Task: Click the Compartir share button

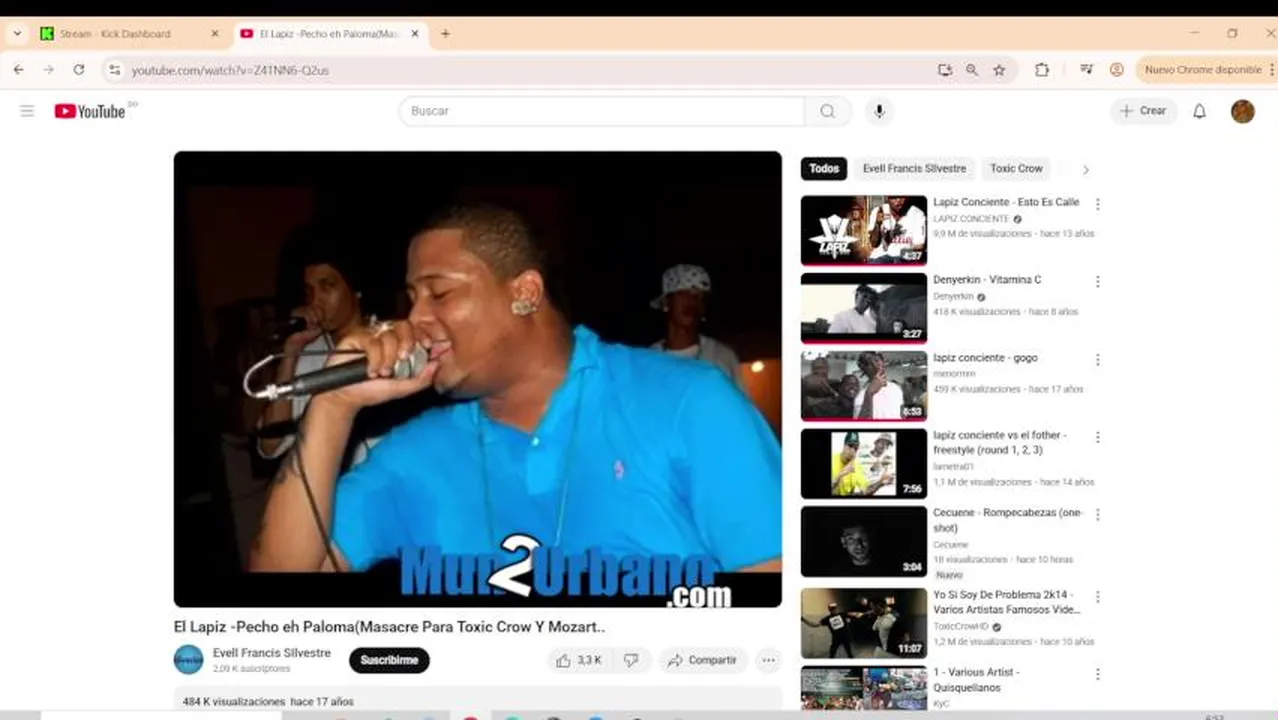Action: tap(702, 660)
